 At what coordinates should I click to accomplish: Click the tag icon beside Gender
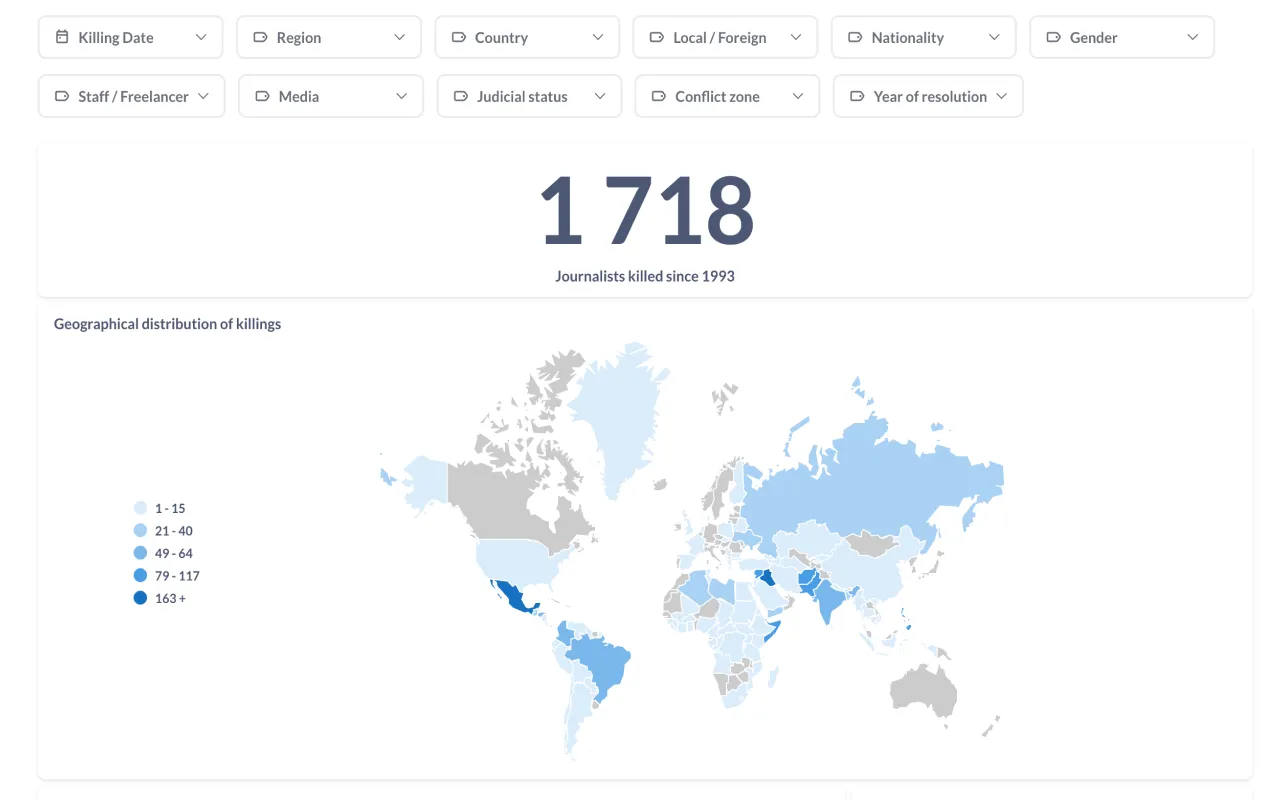1053,37
